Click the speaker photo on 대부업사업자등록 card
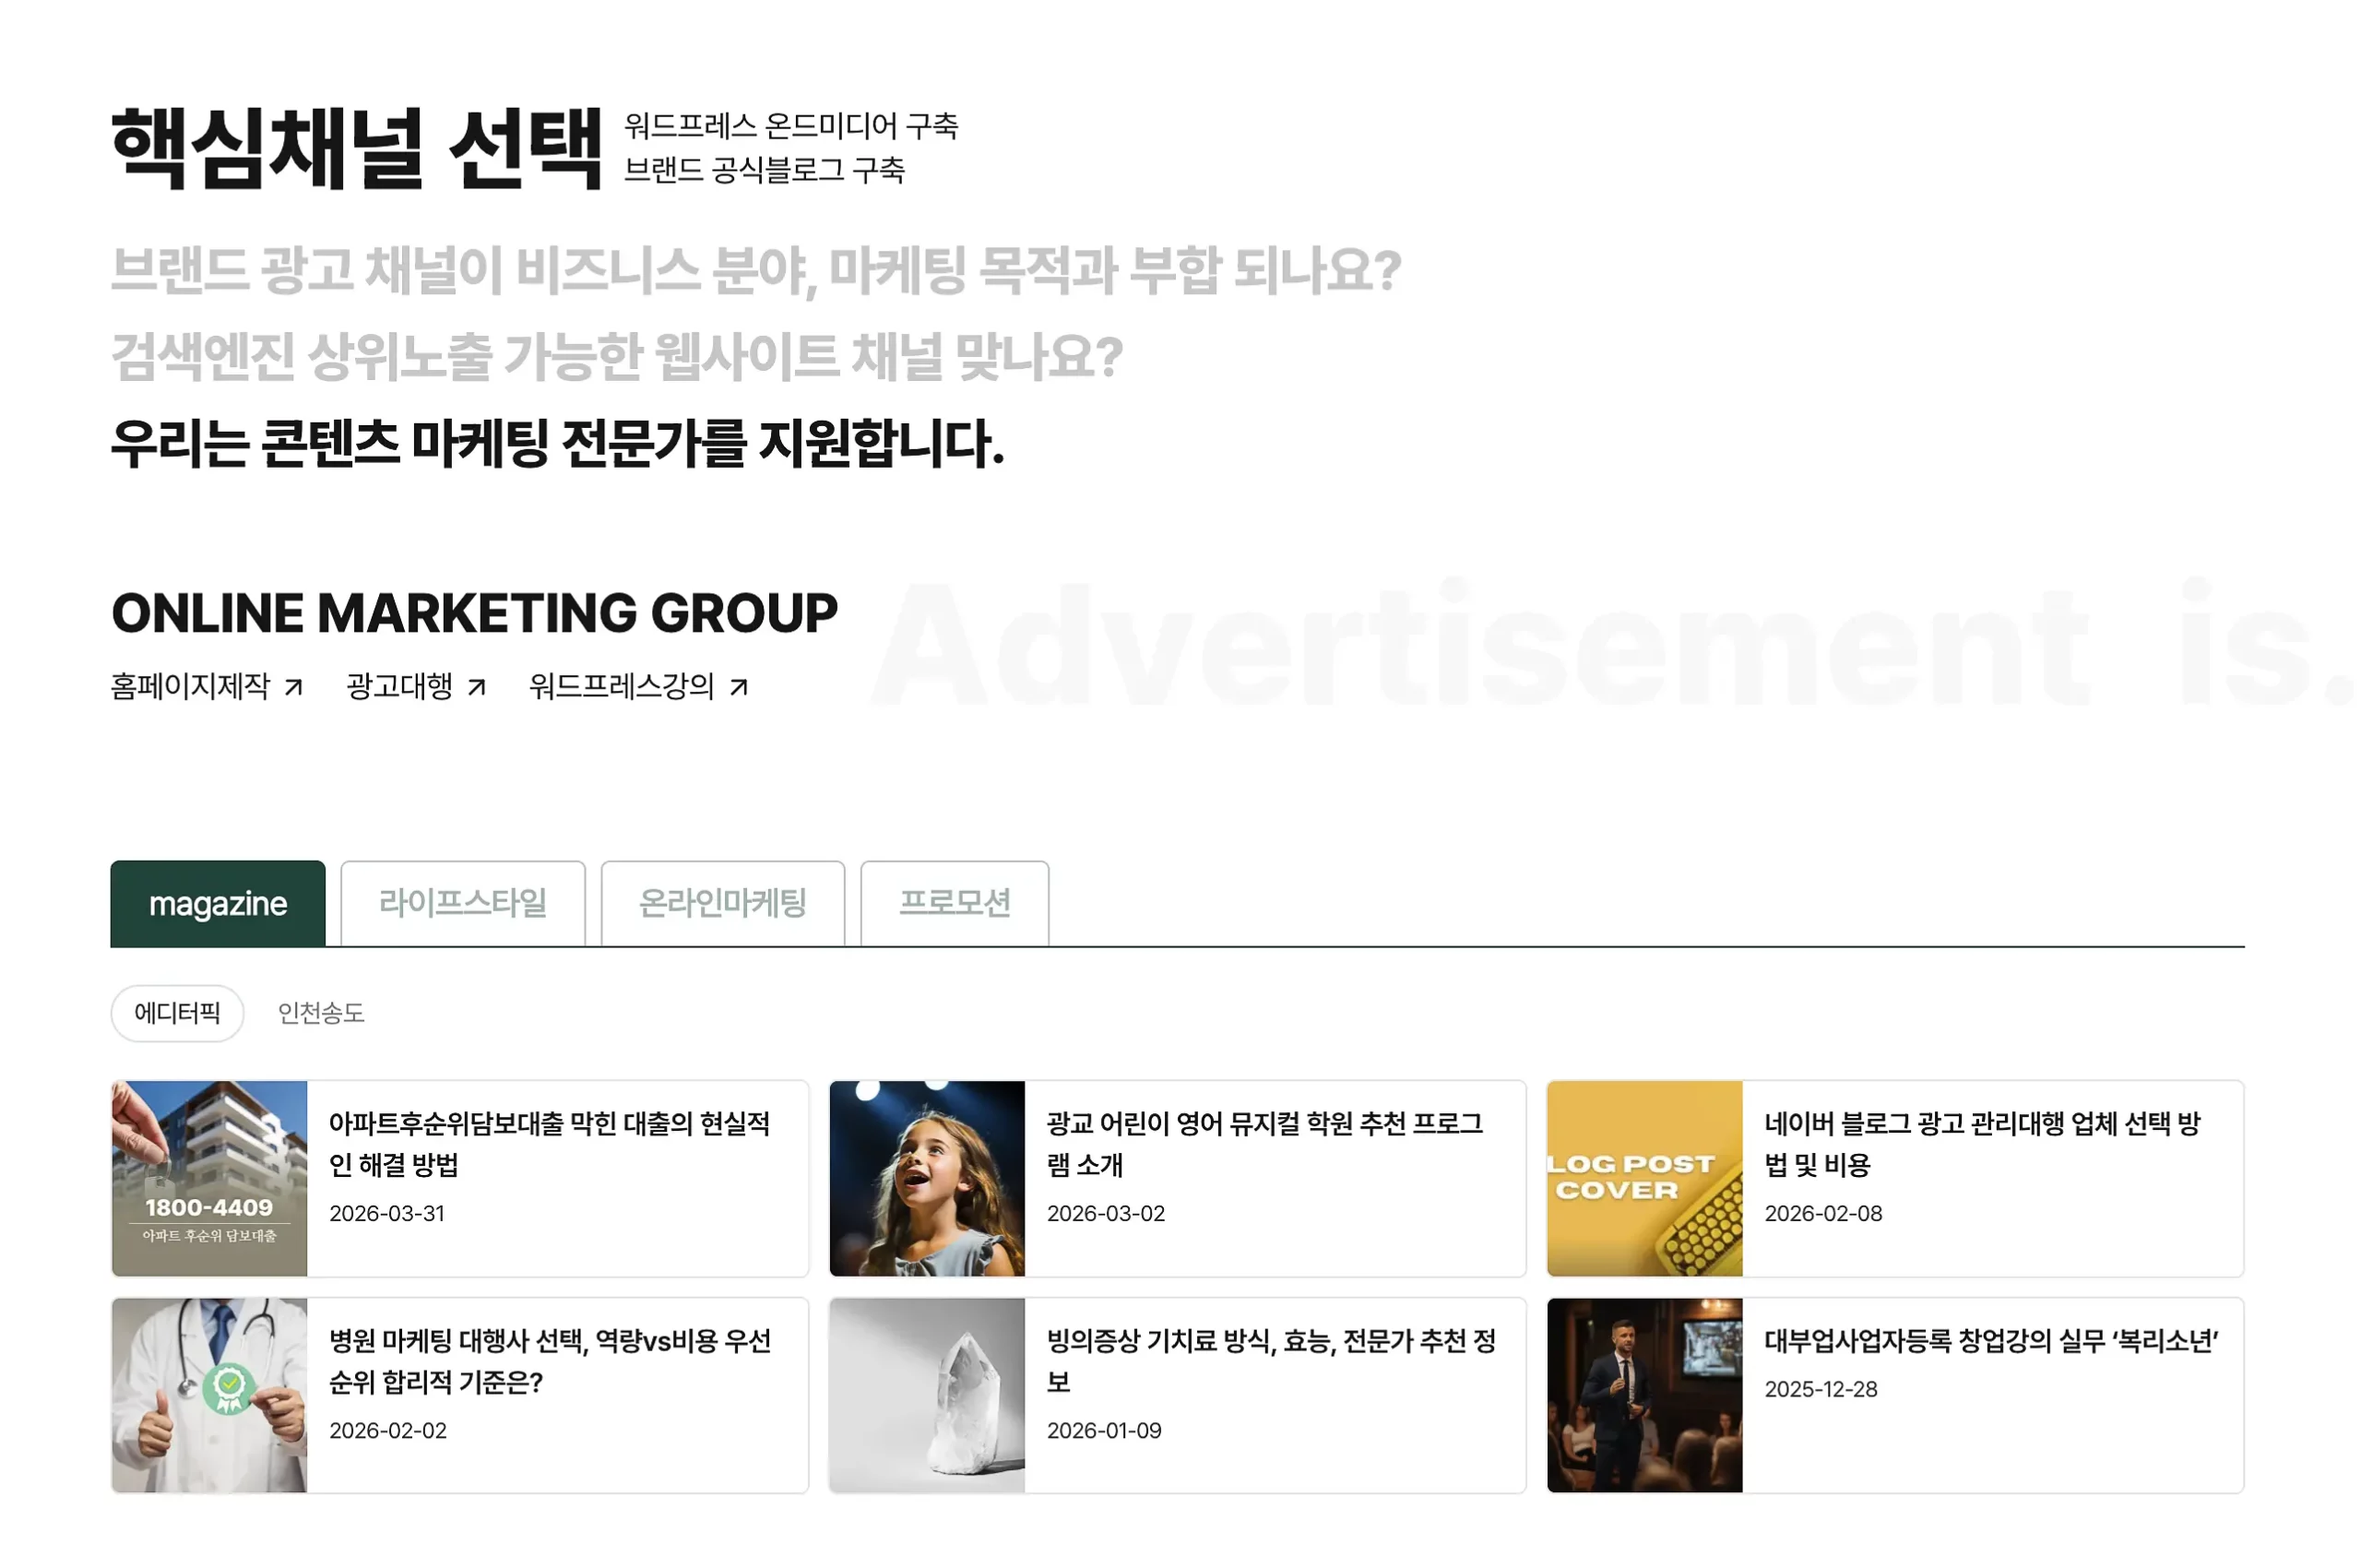 [1645, 1396]
